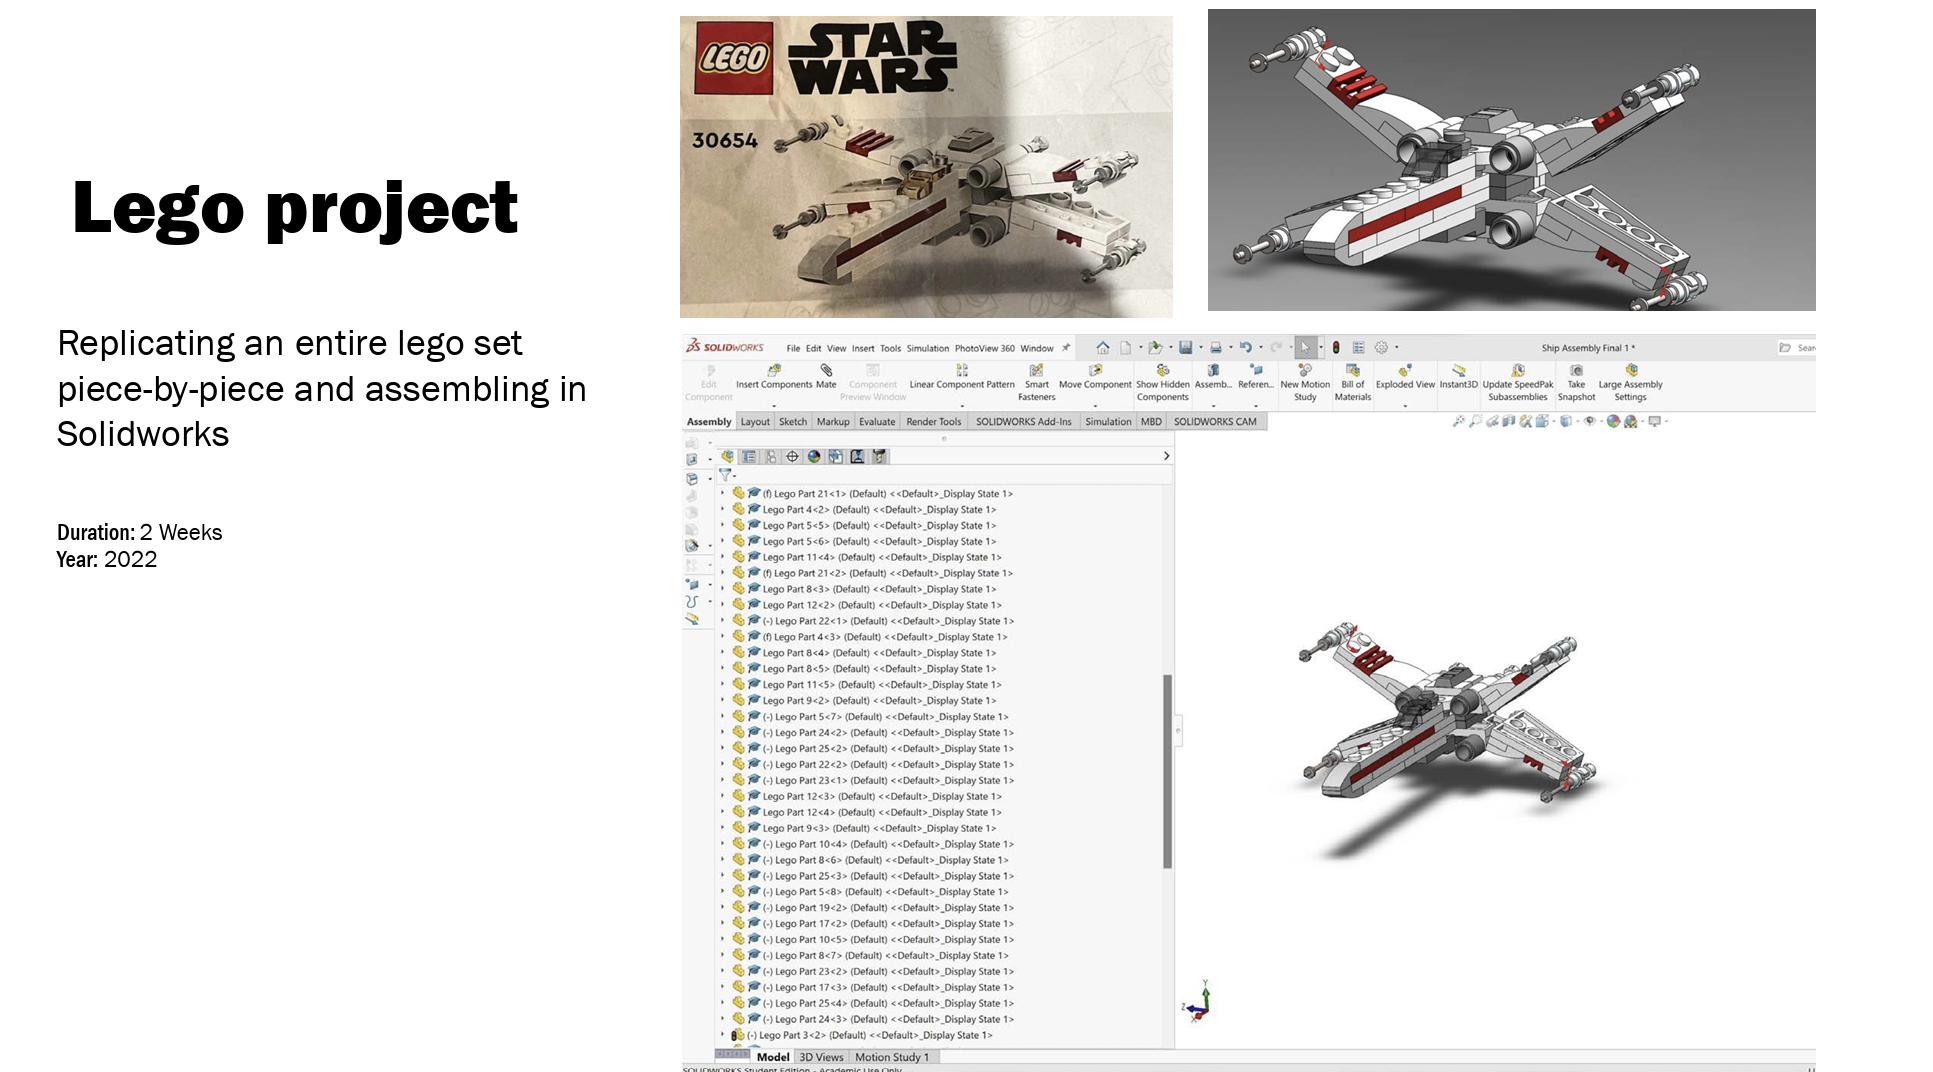Viewport: 1933px width, 1072px height.
Task: Expand the Lego Part 11<4> tree node
Action: coord(723,557)
